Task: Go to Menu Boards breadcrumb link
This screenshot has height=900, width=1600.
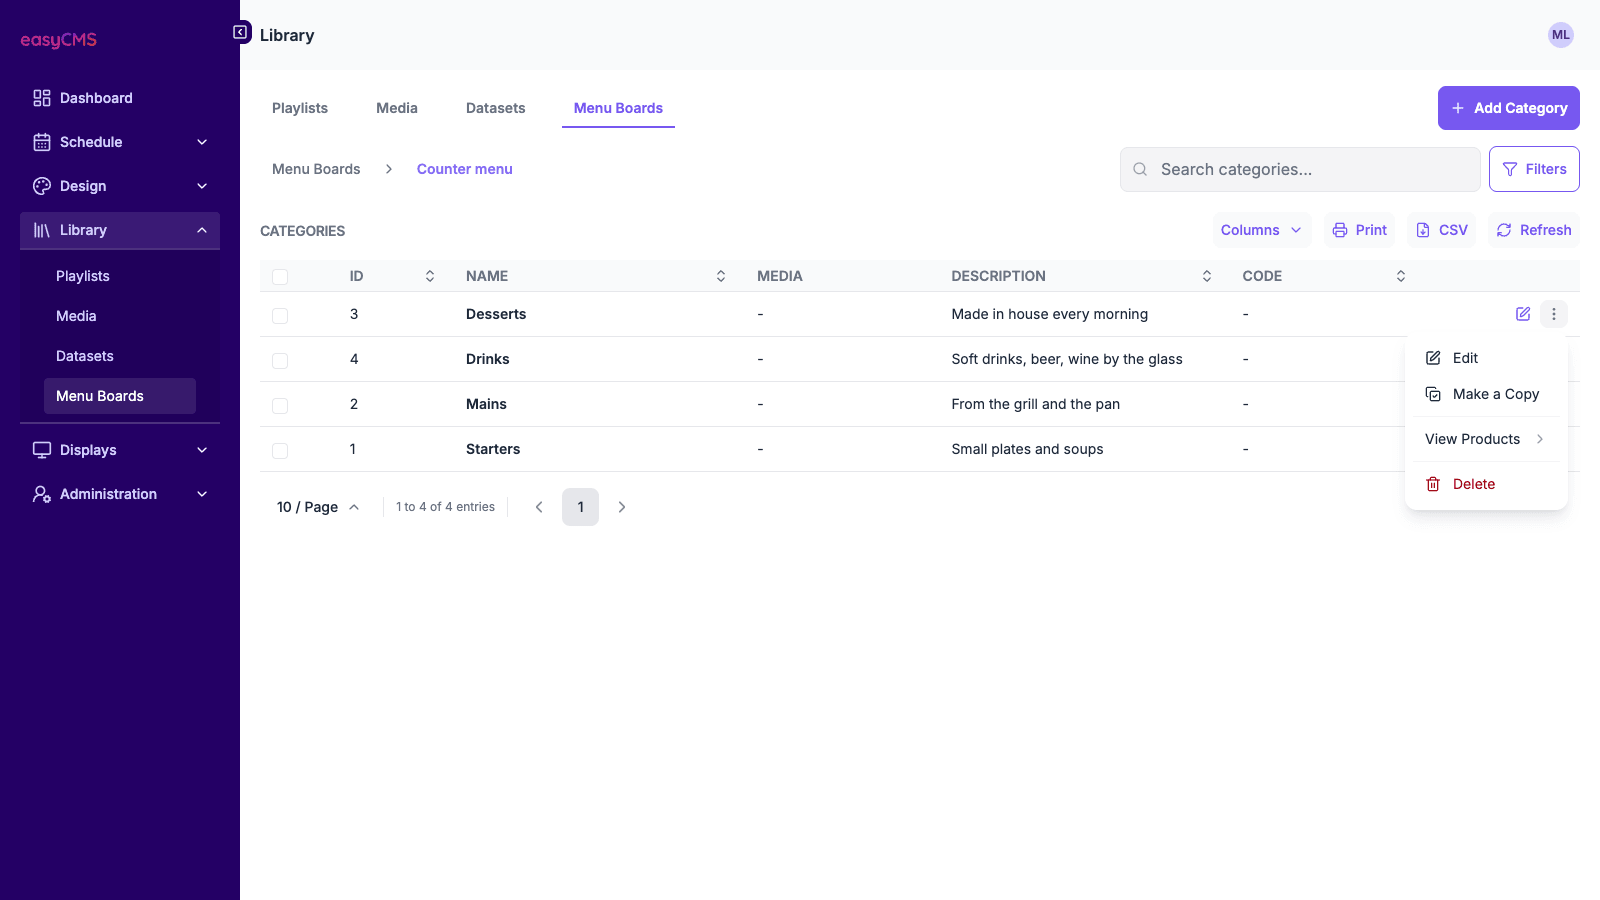Action: pos(316,169)
